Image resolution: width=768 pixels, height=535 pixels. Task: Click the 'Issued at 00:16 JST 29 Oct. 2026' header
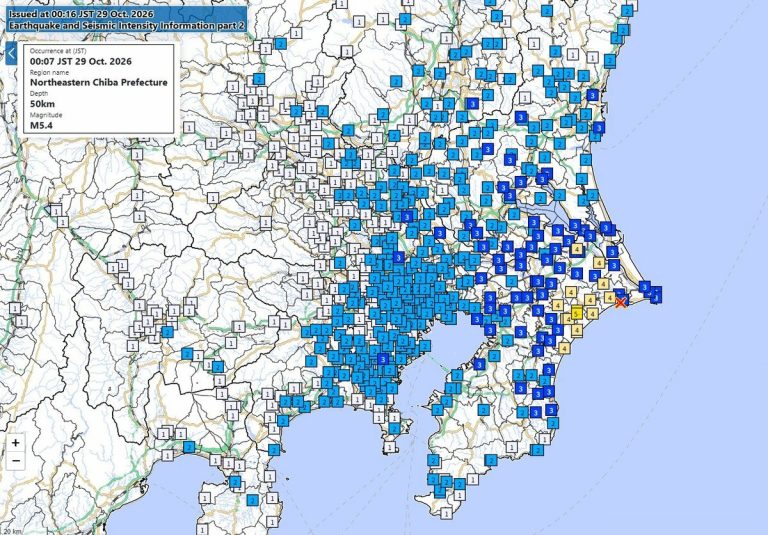(x=81, y=14)
